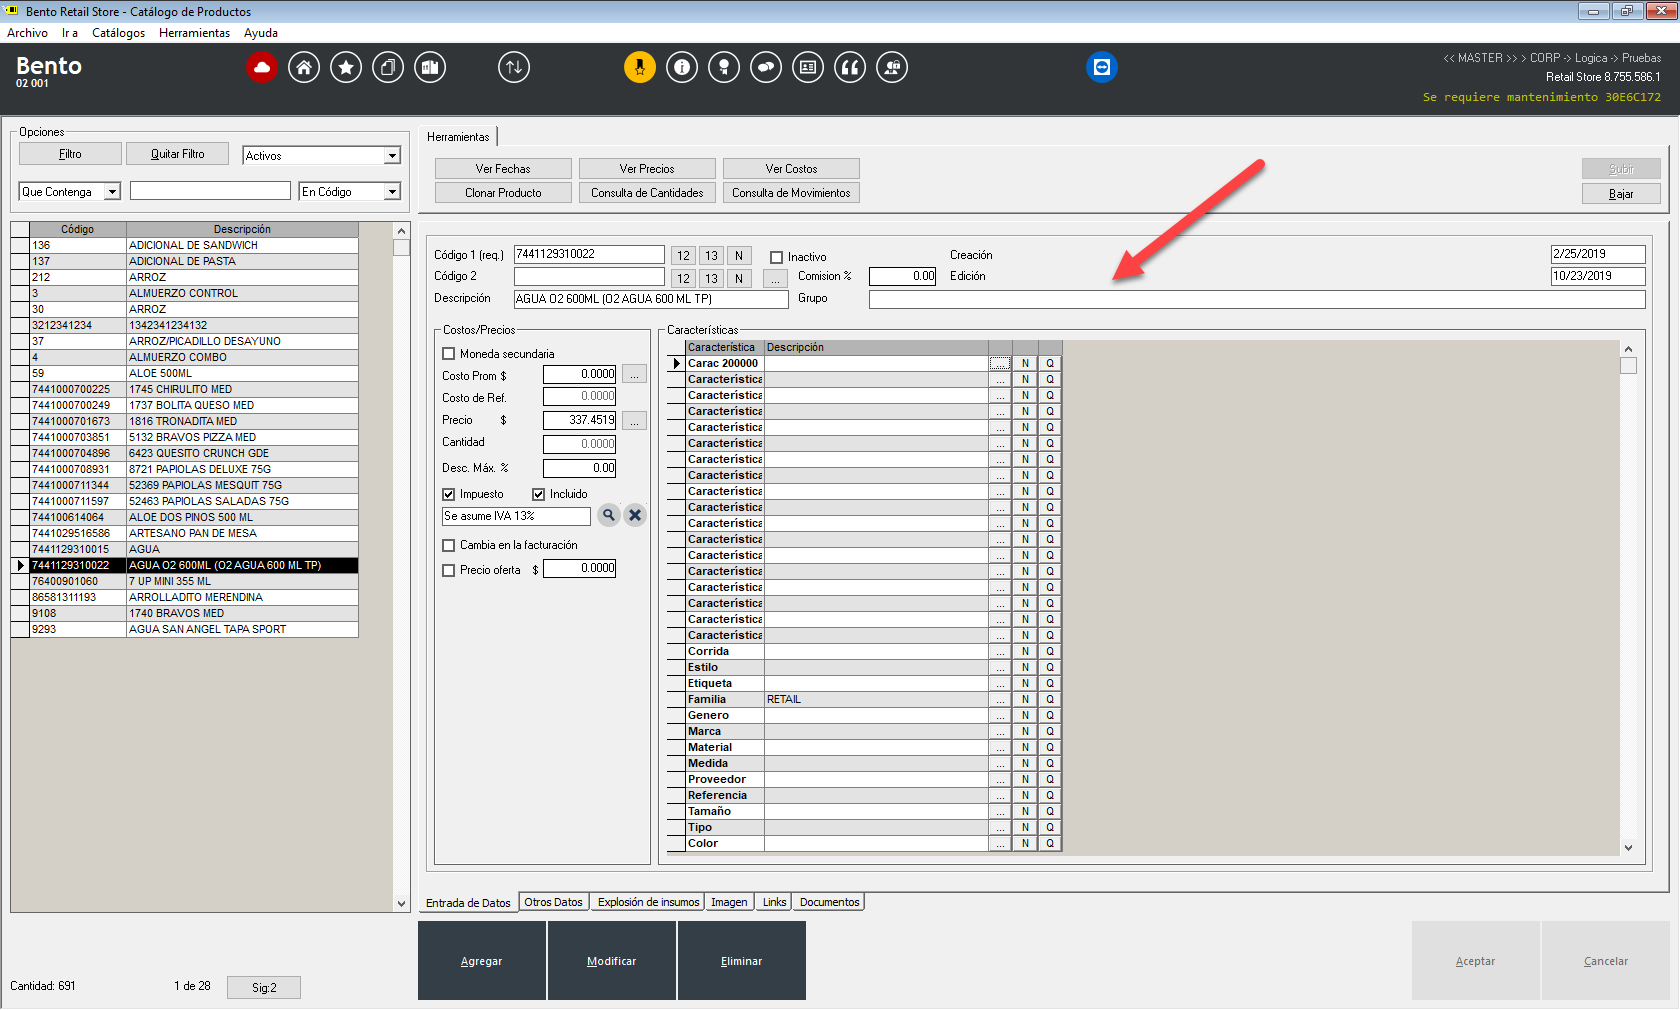Click the Modificar button
The height and width of the screenshot is (1010, 1680).
(612, 961)
